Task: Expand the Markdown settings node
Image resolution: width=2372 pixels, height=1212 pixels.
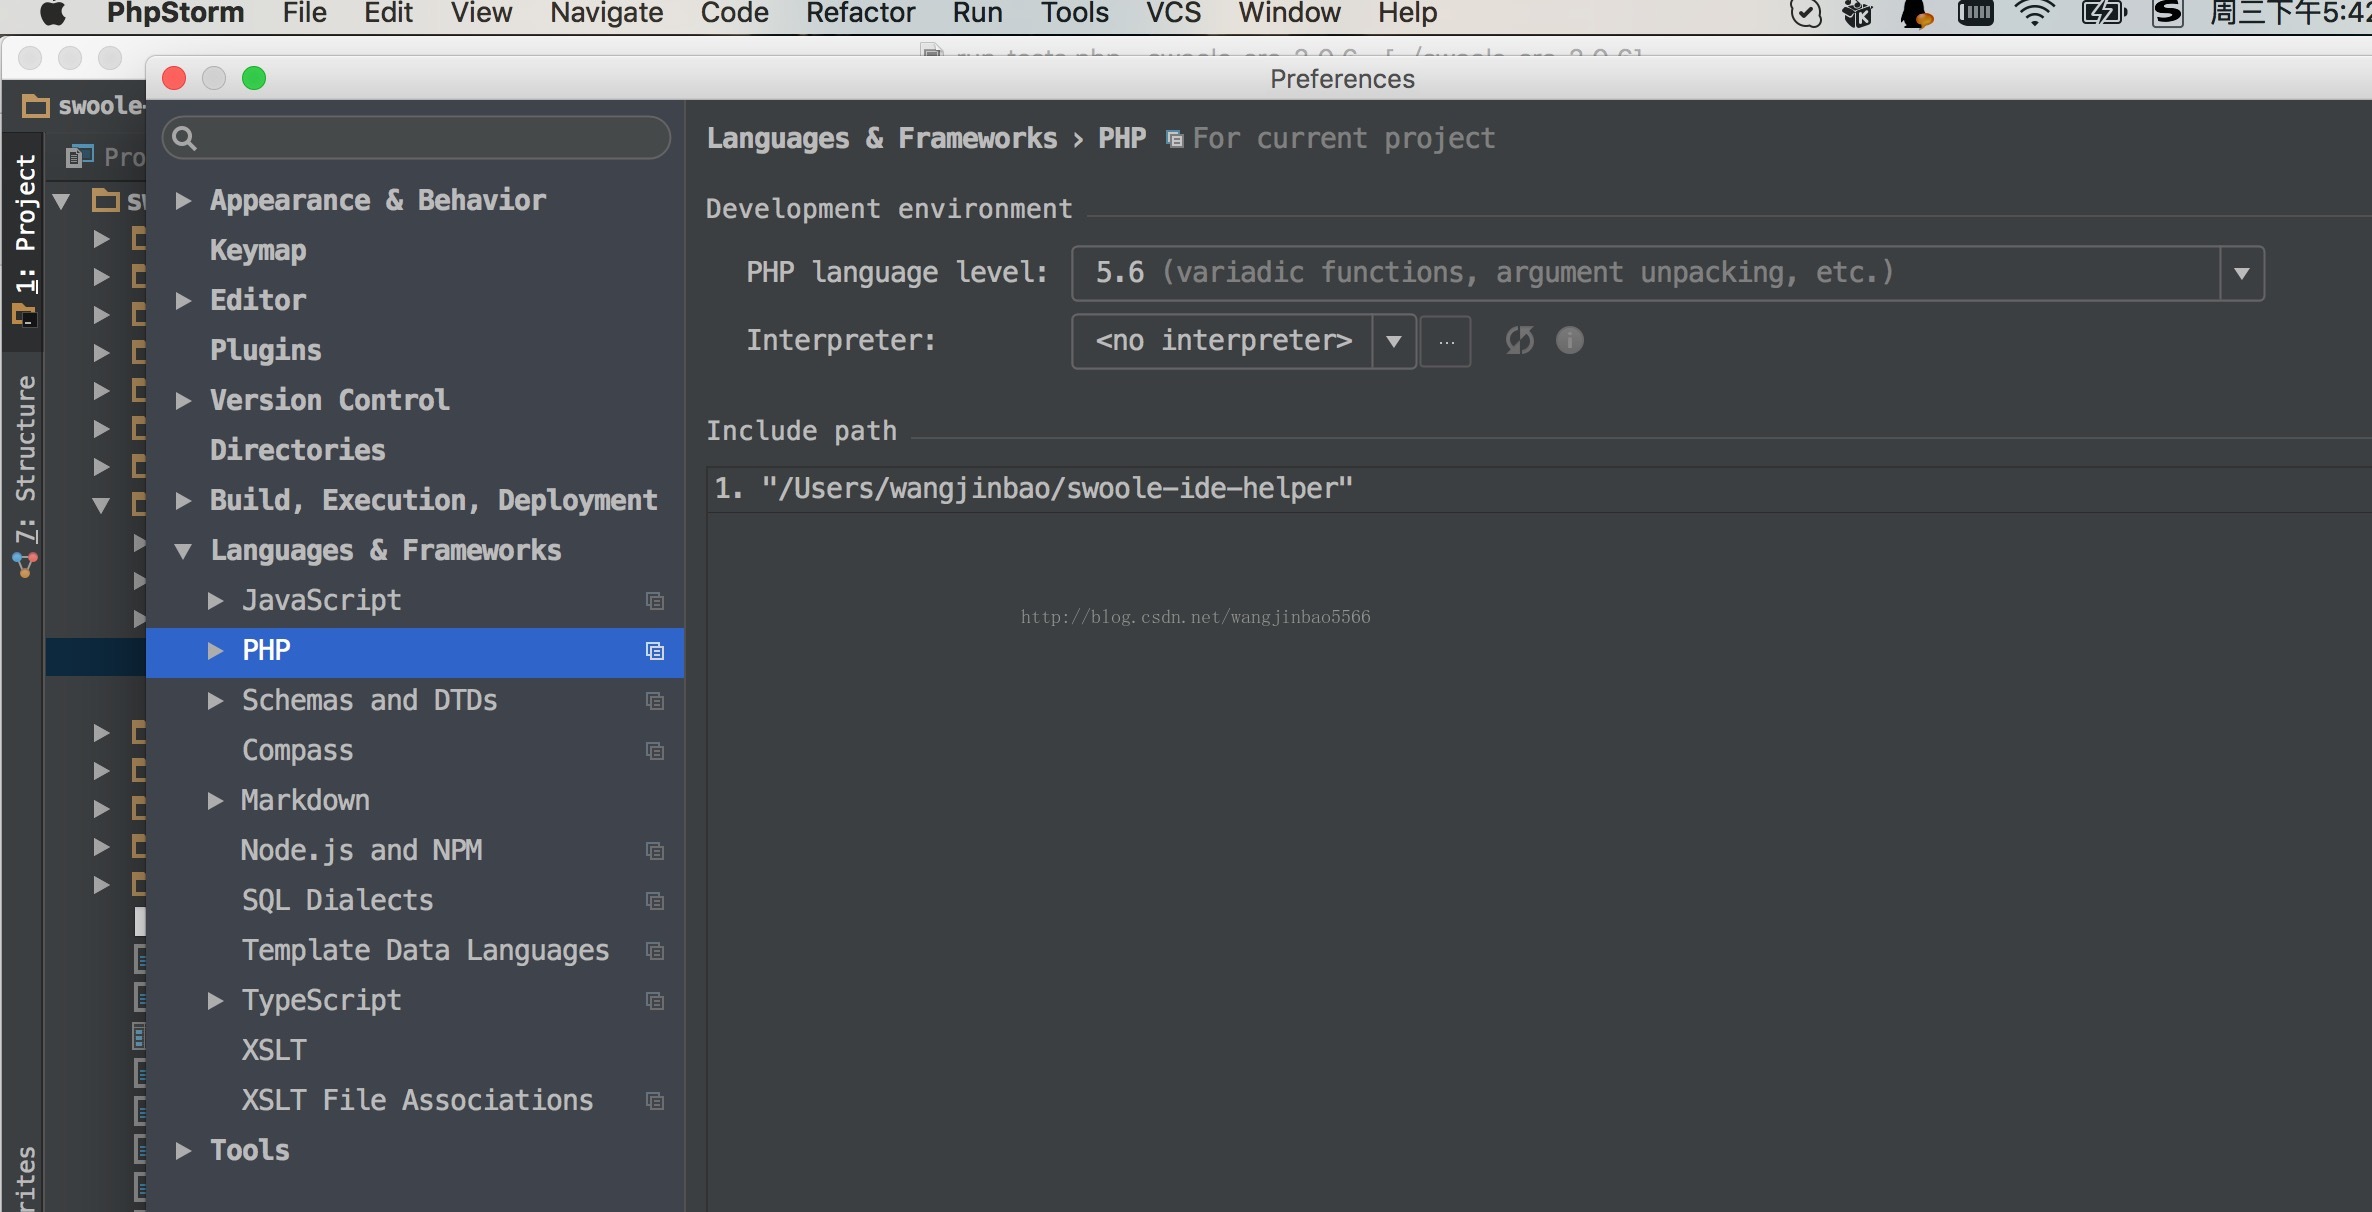Action: [215, 801]
